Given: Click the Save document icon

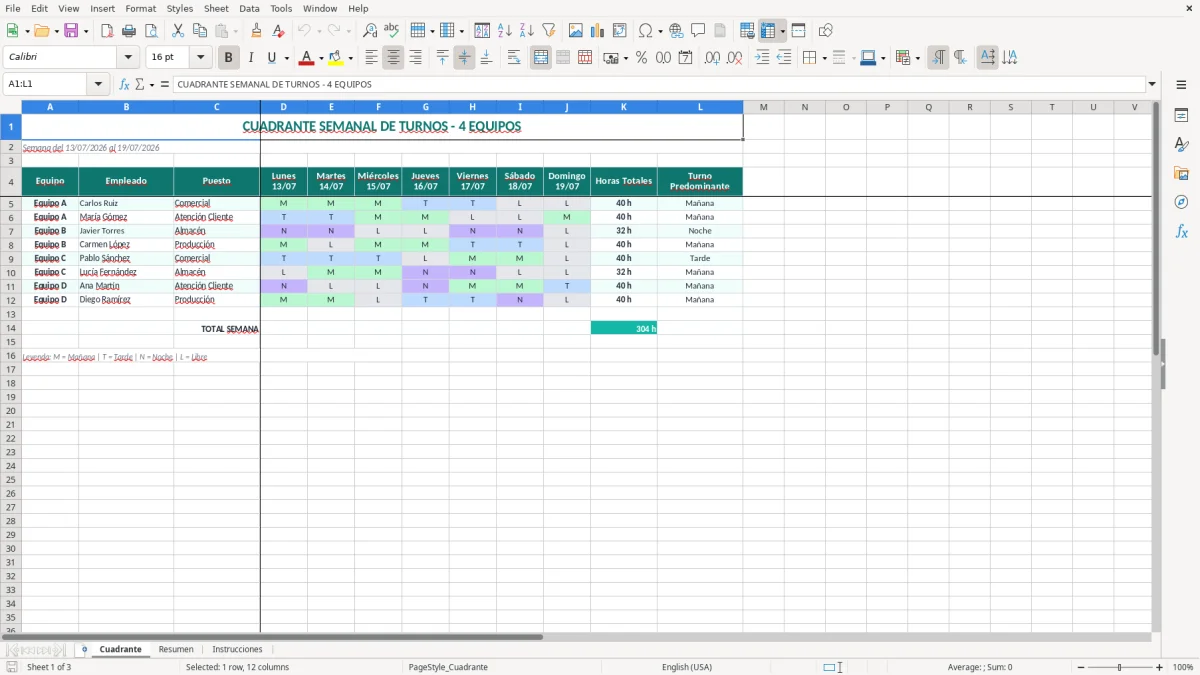Looking at the screenshot, I should pos(71,31).
